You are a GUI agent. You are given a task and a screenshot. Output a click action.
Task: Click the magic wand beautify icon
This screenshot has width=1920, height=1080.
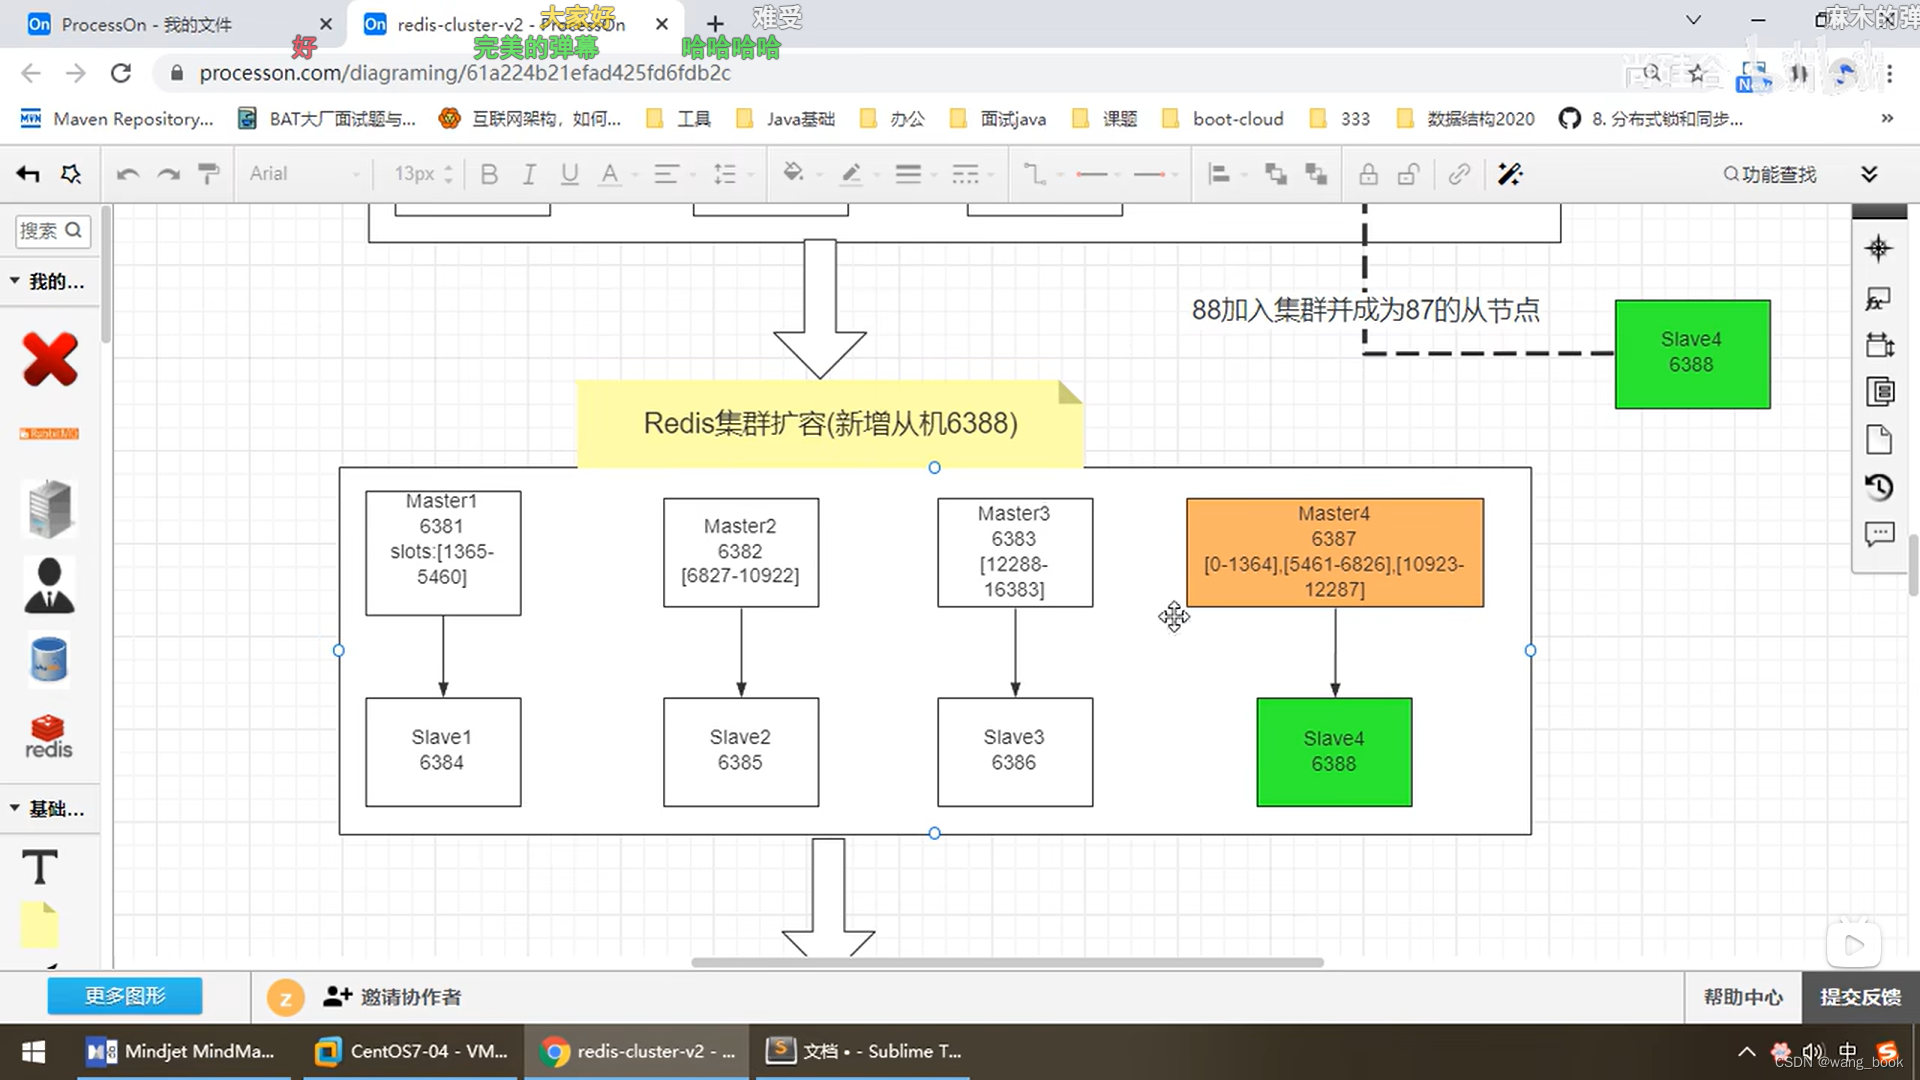[1510, 174]
